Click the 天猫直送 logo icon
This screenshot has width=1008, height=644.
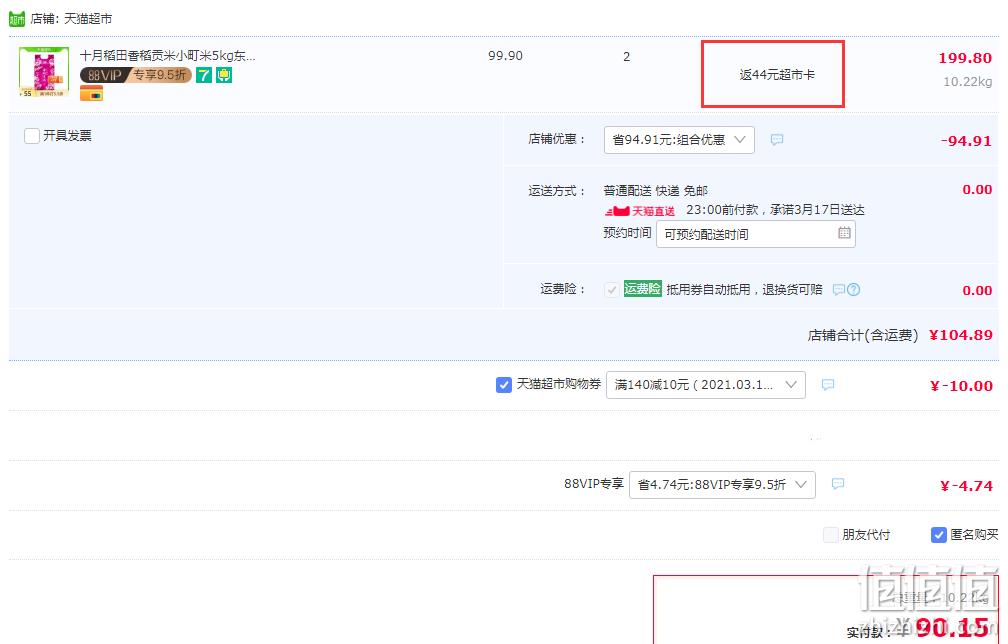640,211
